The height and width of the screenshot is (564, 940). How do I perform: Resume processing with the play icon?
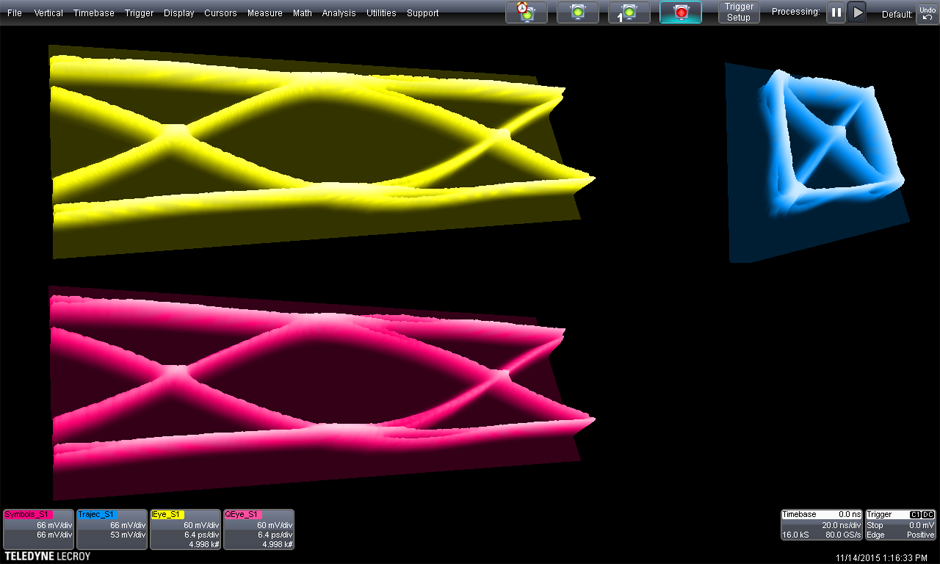(x=858, y=13)
